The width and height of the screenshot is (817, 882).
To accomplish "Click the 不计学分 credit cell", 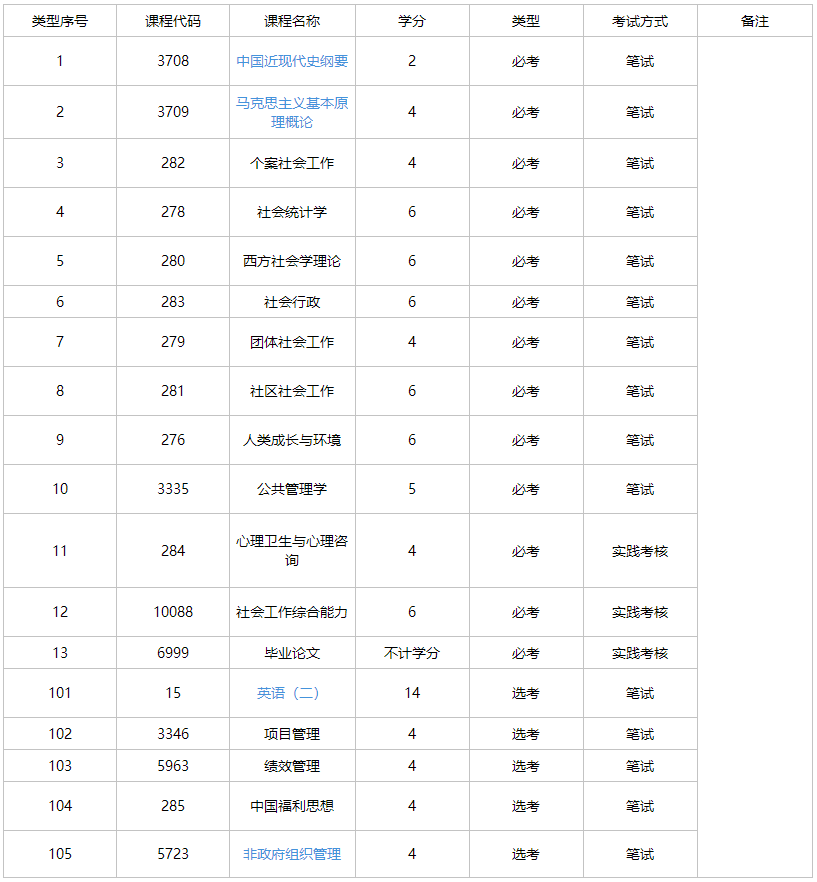I will click(412, 653).
